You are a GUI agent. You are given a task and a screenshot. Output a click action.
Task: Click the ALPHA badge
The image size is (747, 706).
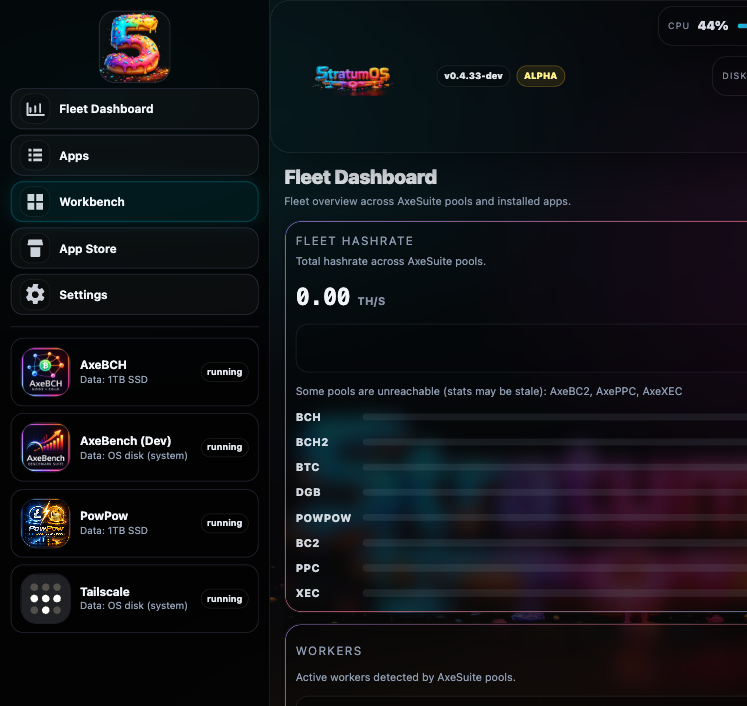(540, 76)
